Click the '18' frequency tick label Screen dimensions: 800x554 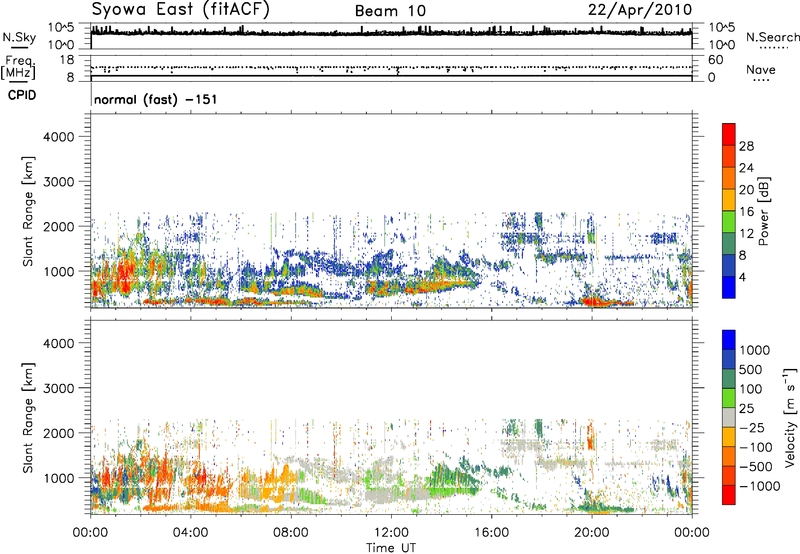66,60
